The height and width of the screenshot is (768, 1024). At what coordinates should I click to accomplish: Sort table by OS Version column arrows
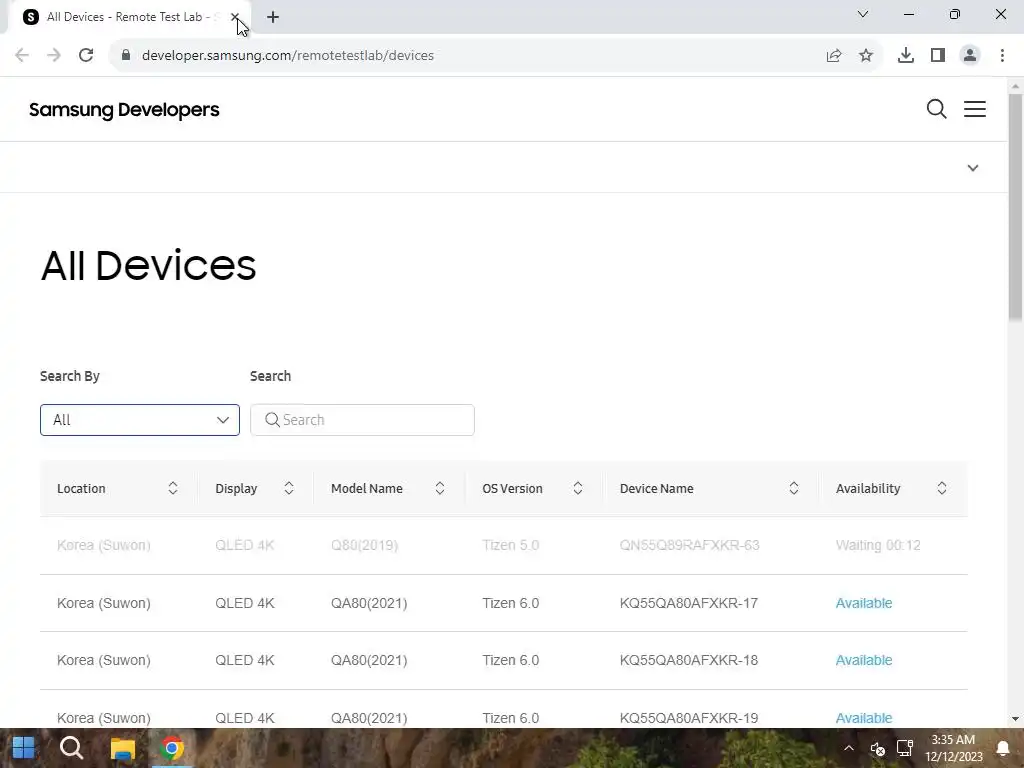tap(577, 488)
